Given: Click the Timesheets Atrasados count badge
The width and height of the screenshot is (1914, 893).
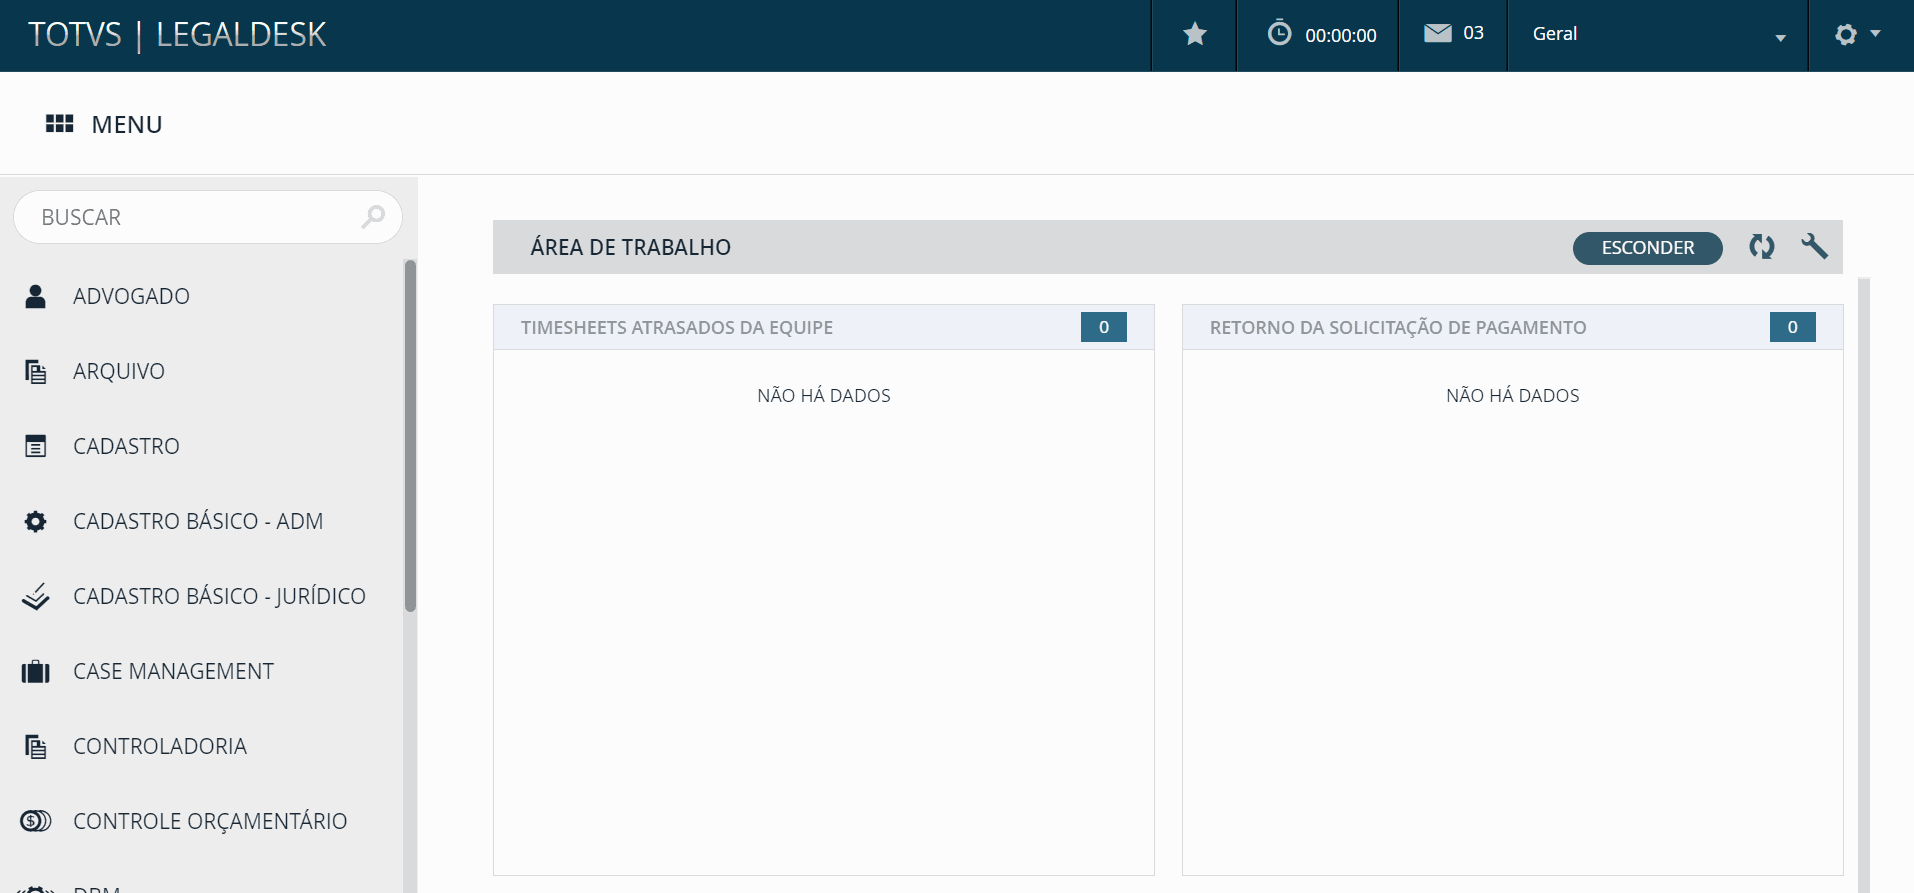Looking at the screenshot, I should click(1103, 327).
